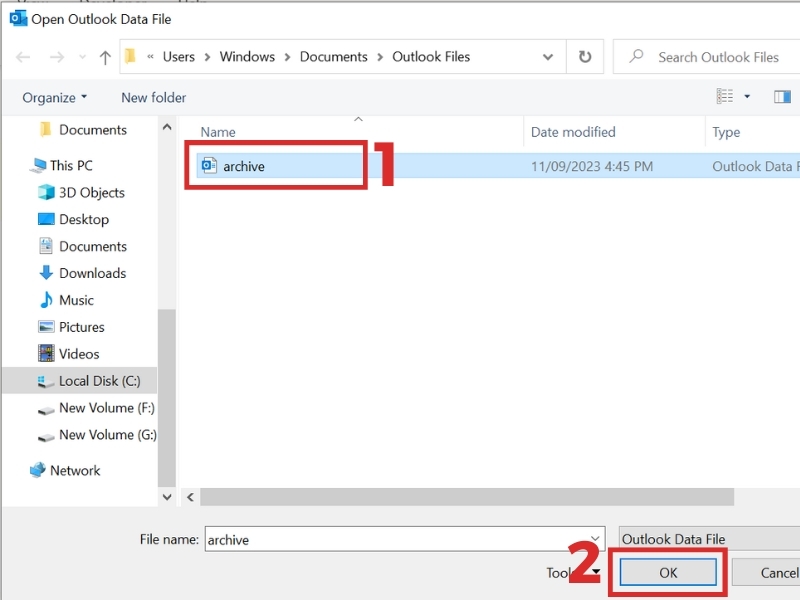Click the OK button

pyautogui.click(x=668, y=572)
